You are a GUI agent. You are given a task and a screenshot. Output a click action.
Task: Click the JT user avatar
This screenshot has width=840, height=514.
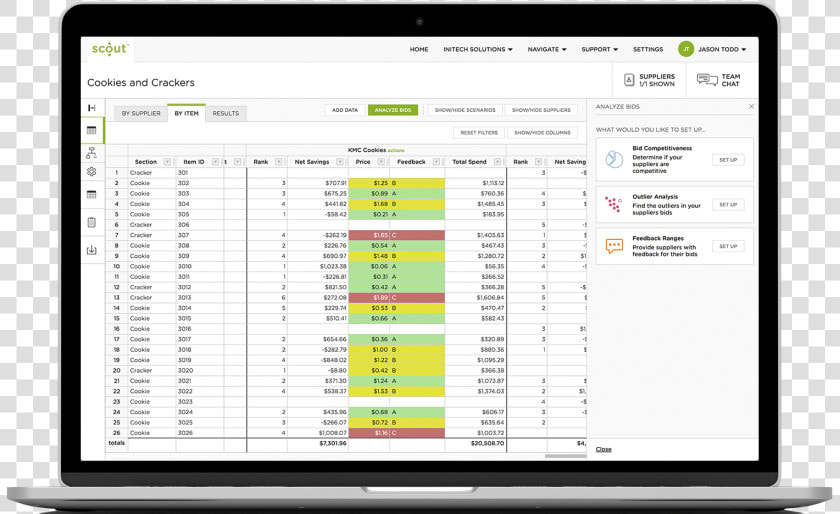[x=686, y=49]
